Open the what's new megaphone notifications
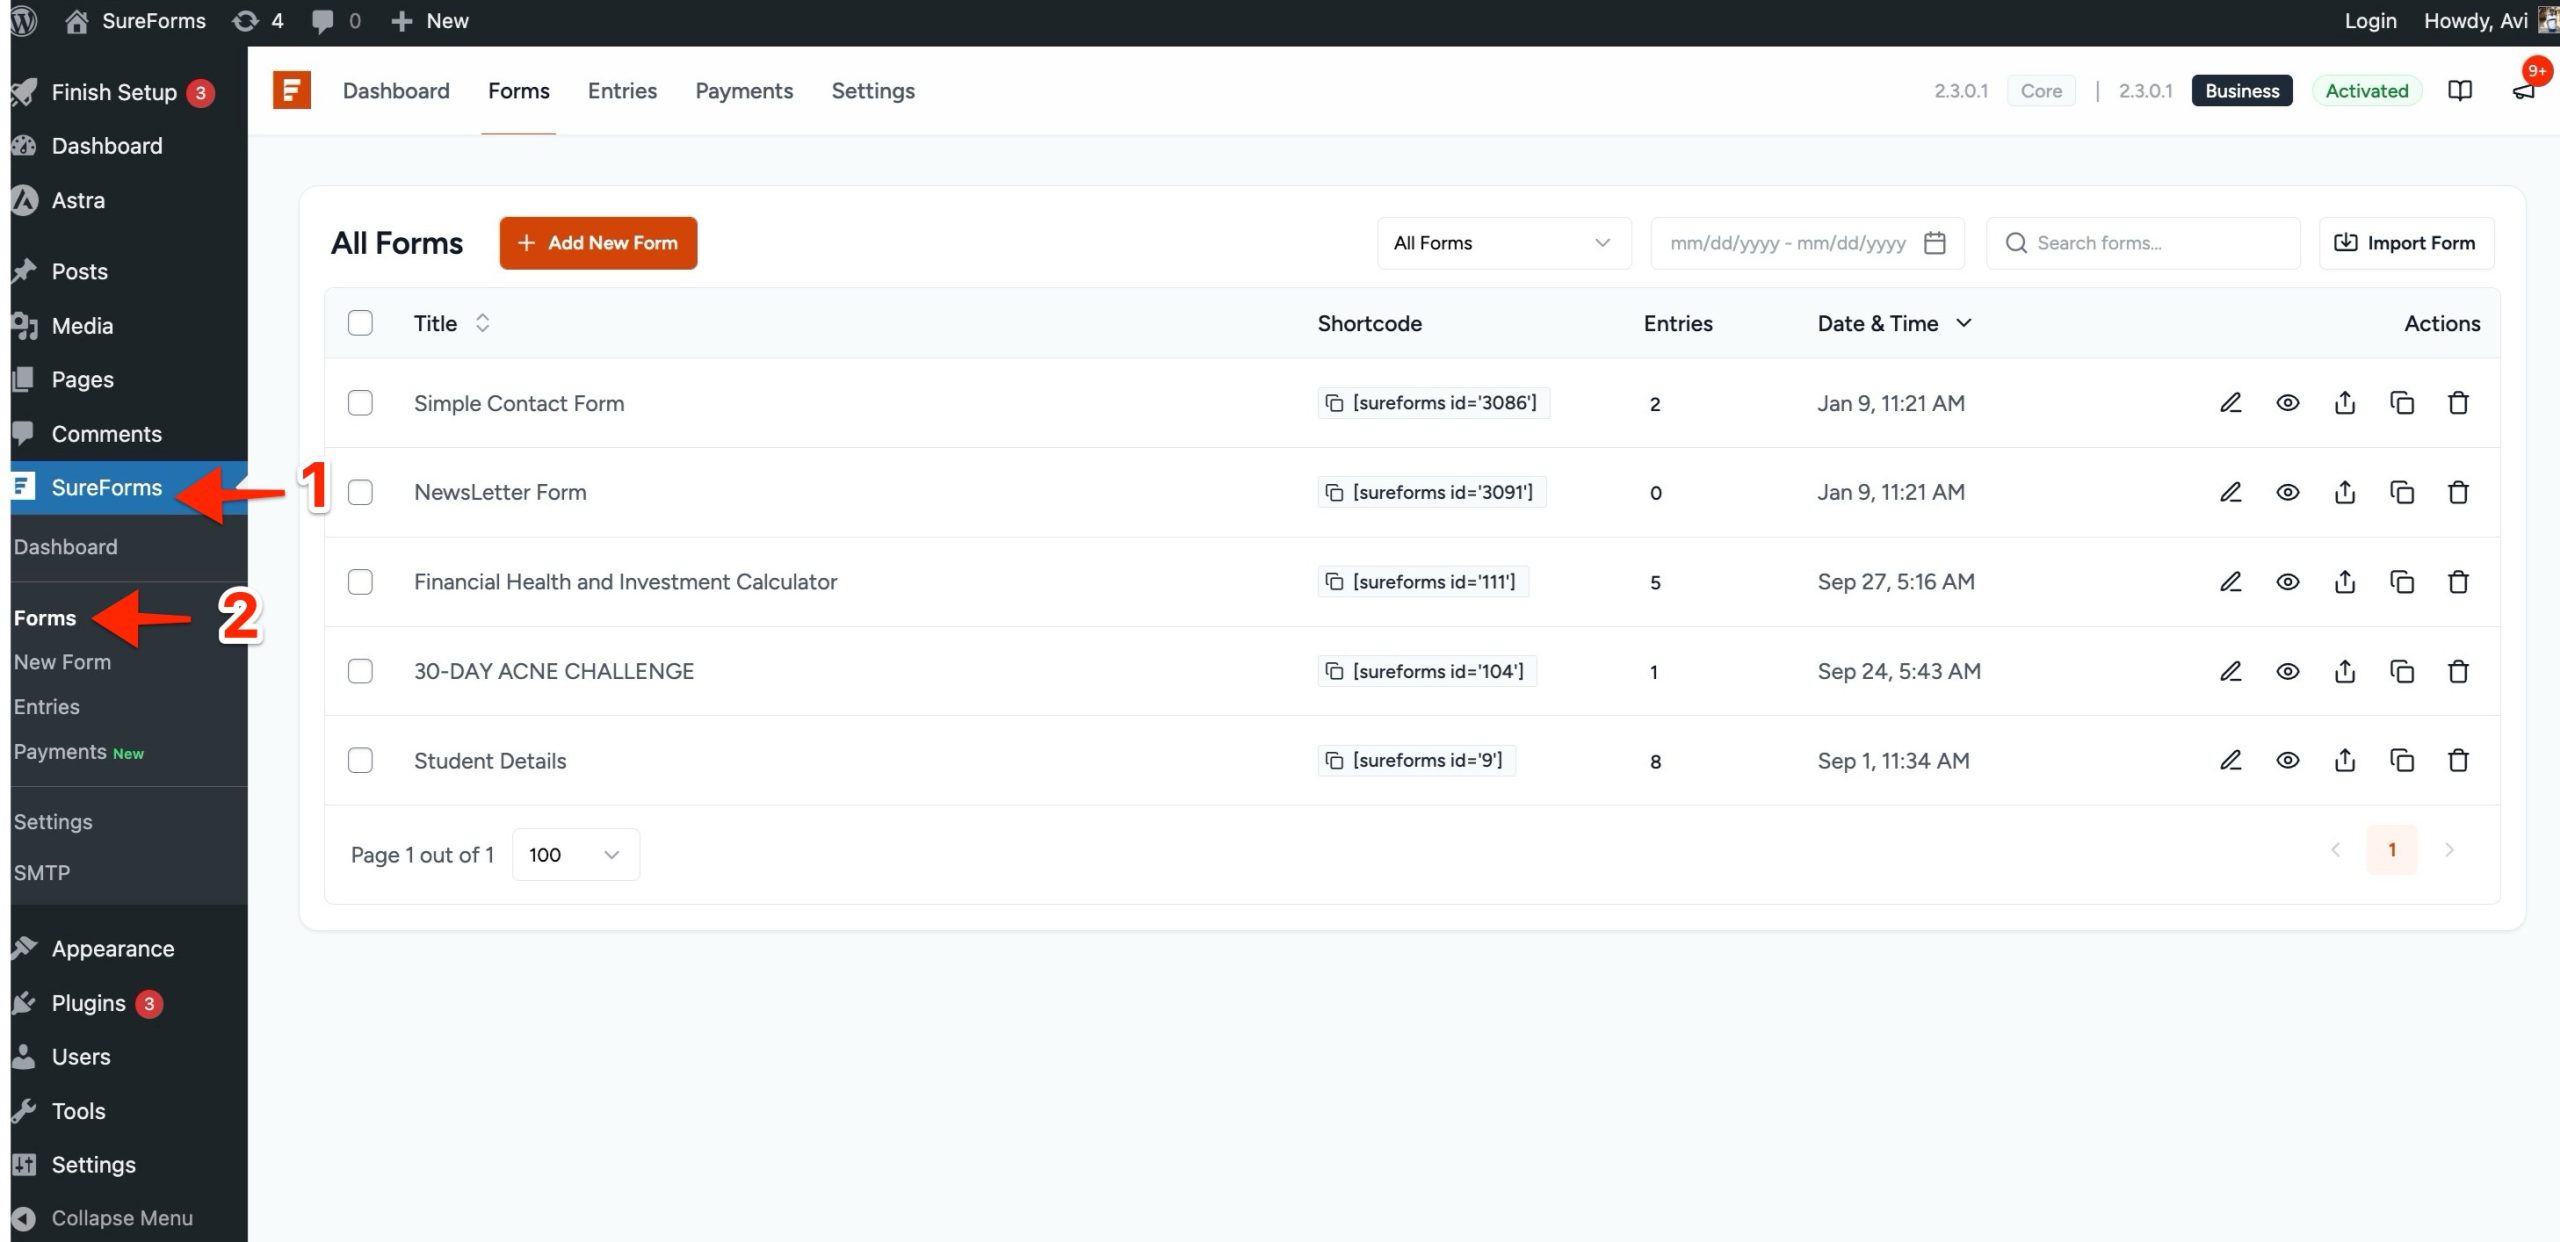This screenshot has width=2560, height=1242. [2523, 91]
